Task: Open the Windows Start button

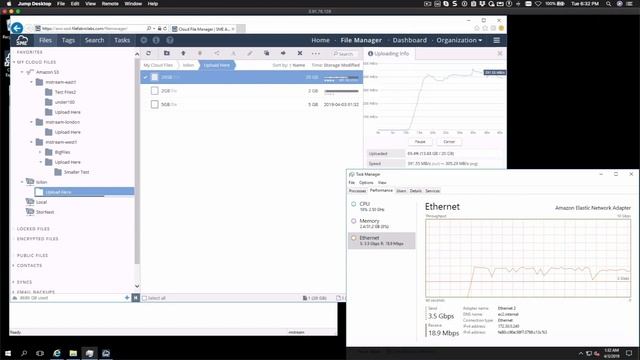Action: pyautogui.click(x=8, y=353)
